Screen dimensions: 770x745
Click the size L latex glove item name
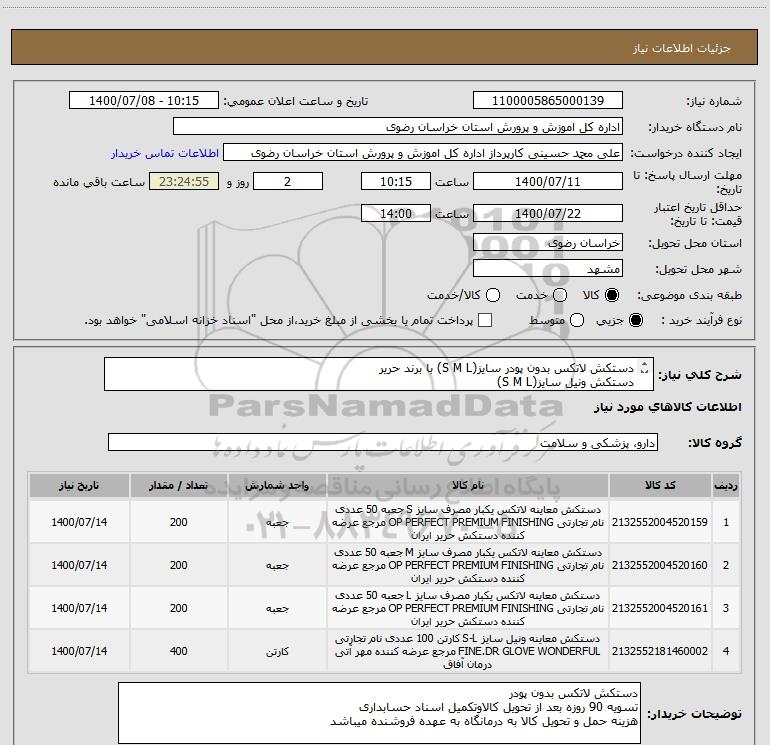click(x=468, y=608)
